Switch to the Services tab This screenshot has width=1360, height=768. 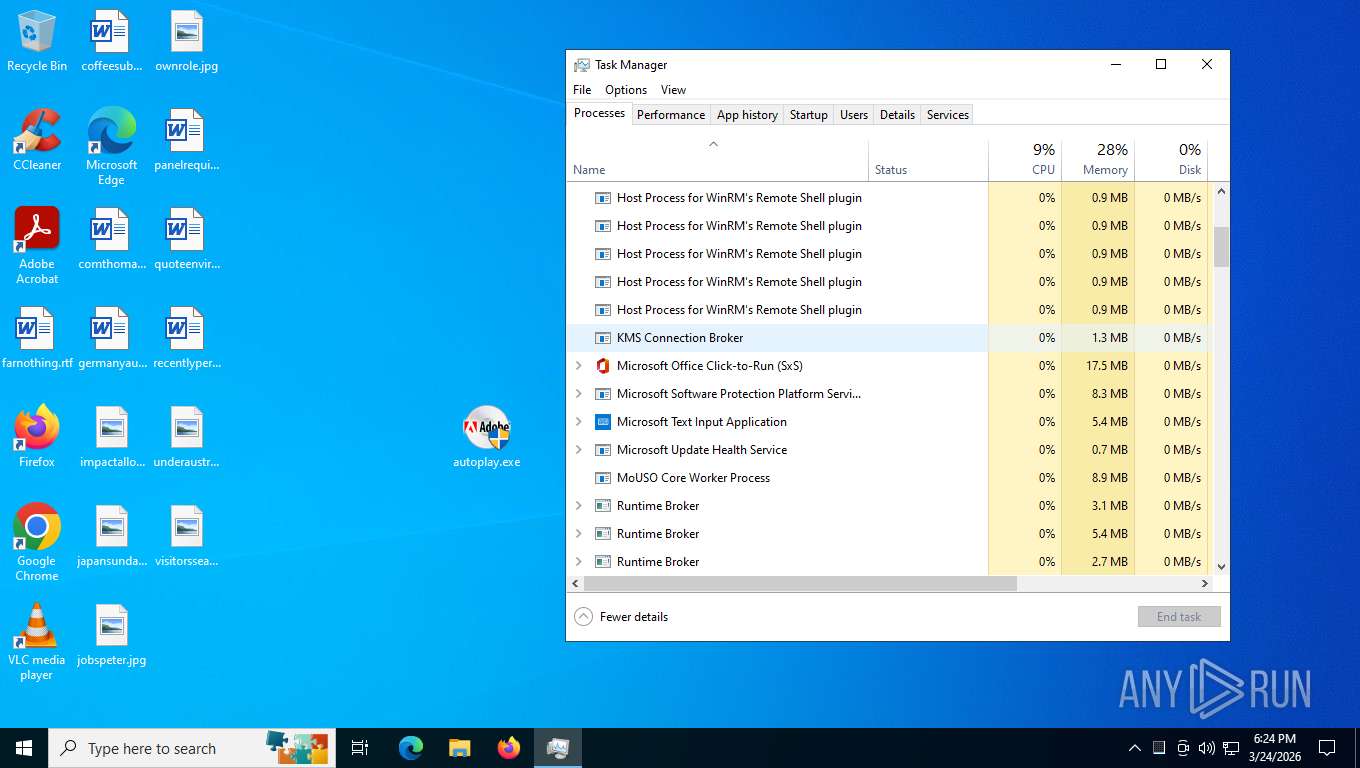coord(948,115)
